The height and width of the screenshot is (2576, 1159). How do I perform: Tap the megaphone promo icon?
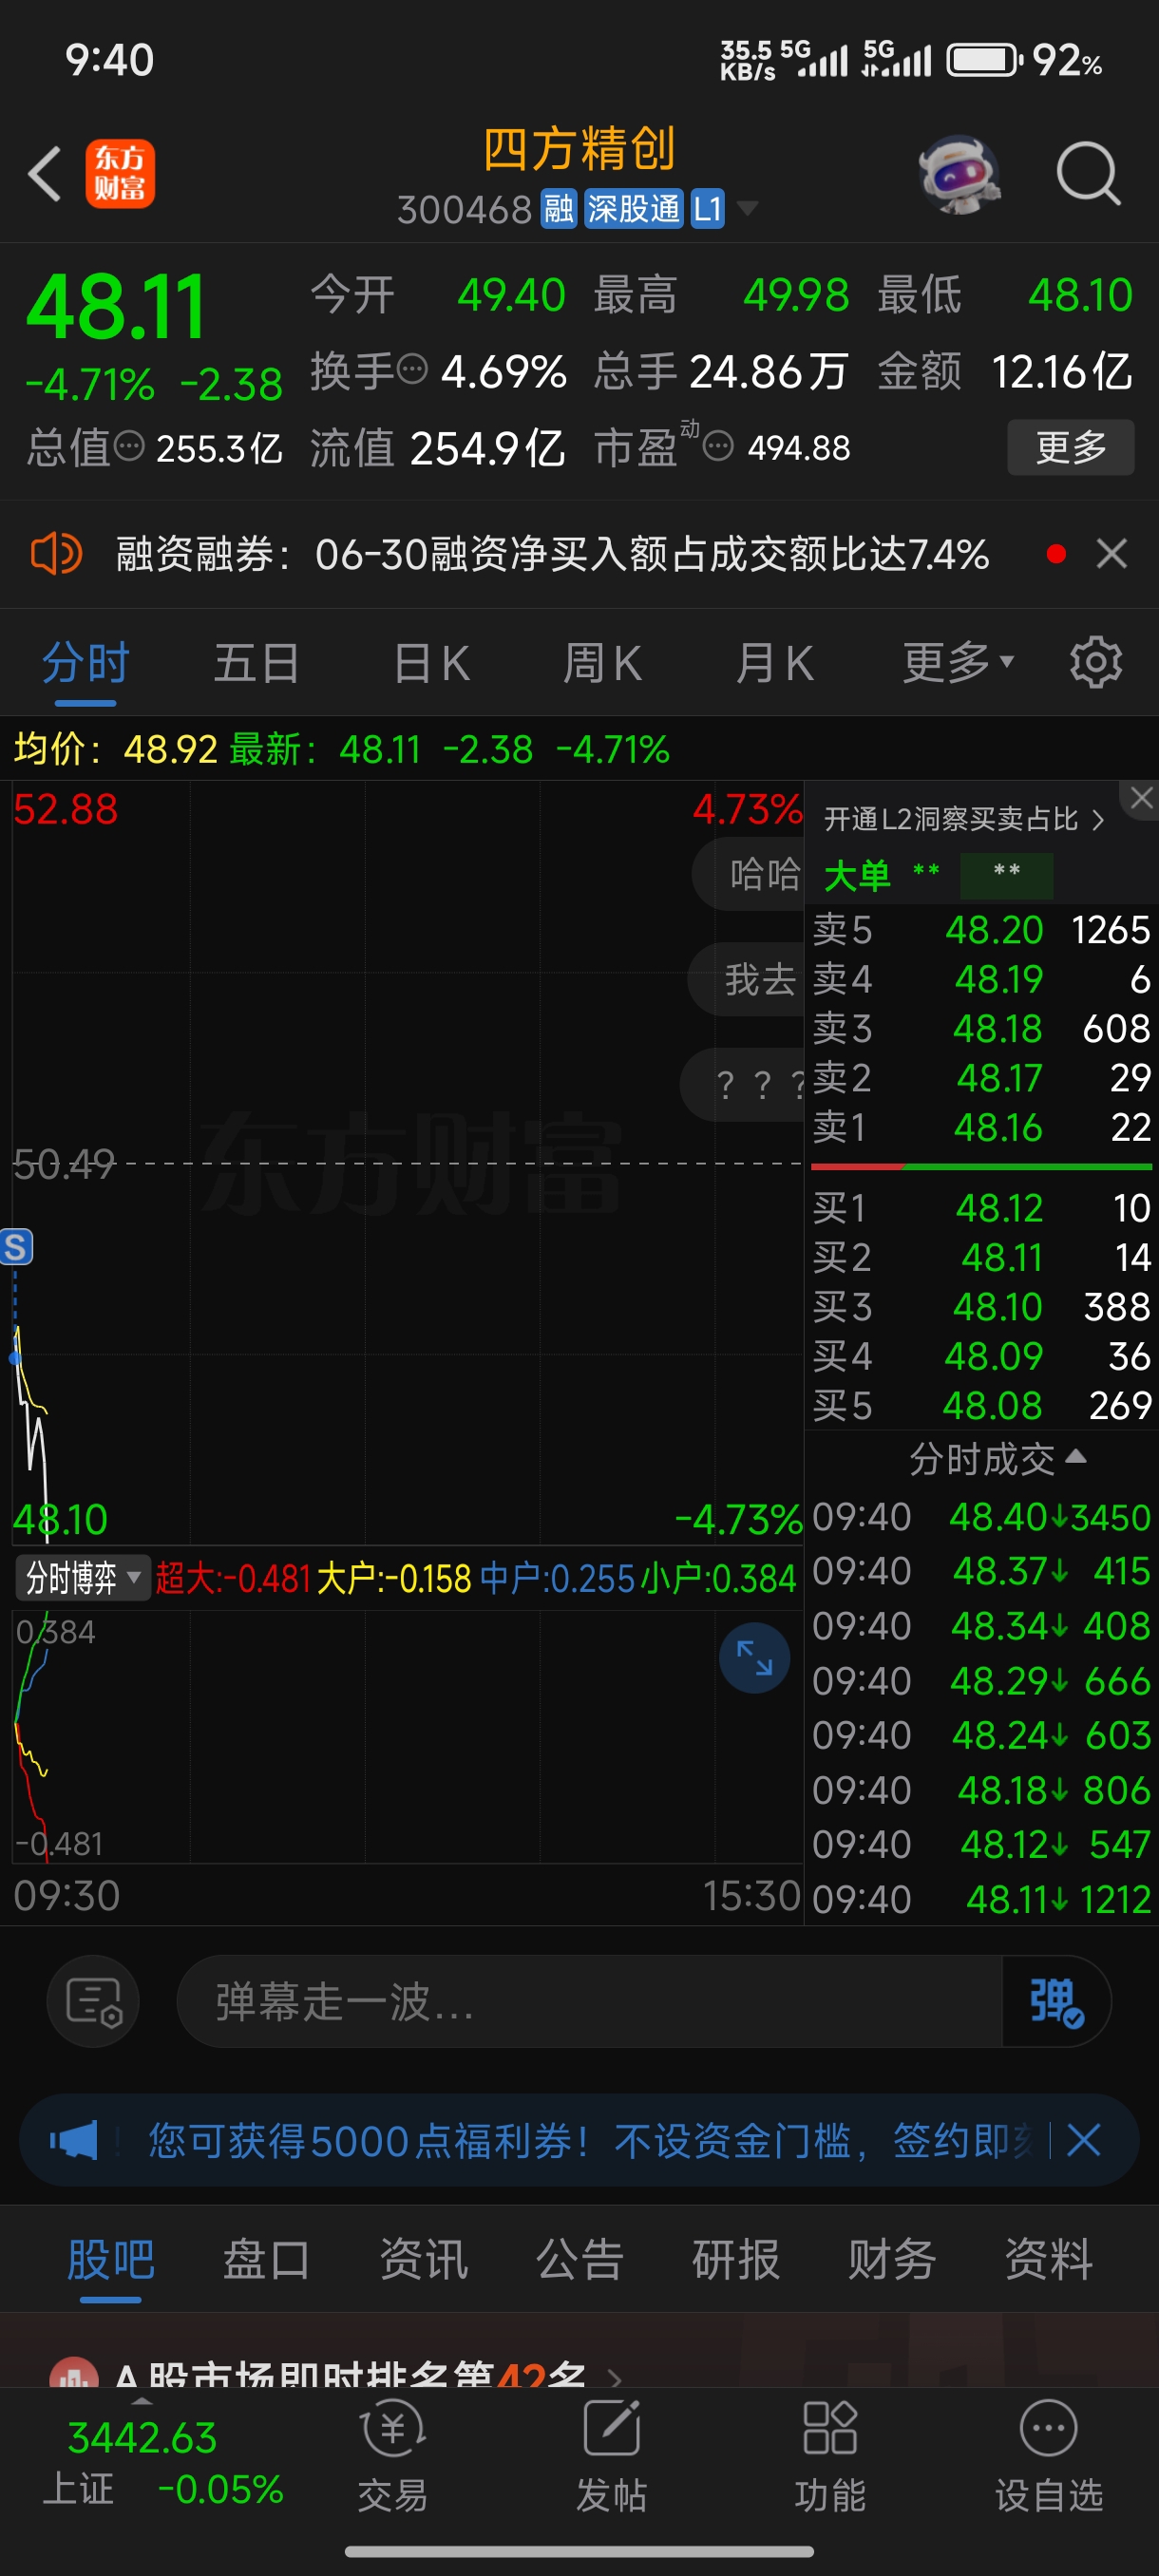coord(75,2140)
